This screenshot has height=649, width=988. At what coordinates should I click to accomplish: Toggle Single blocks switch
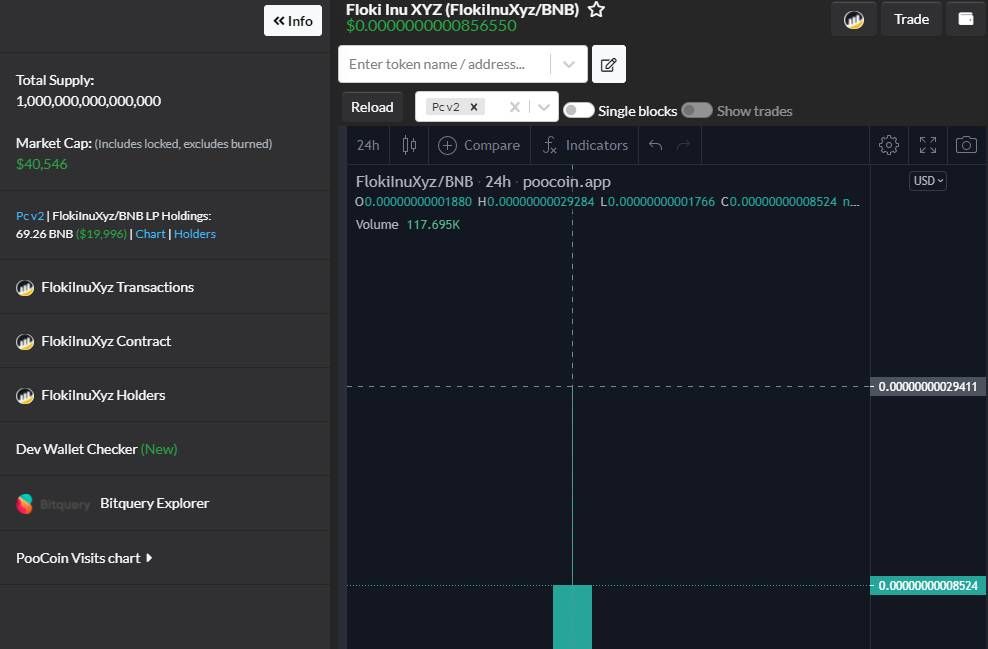[579, 110]
